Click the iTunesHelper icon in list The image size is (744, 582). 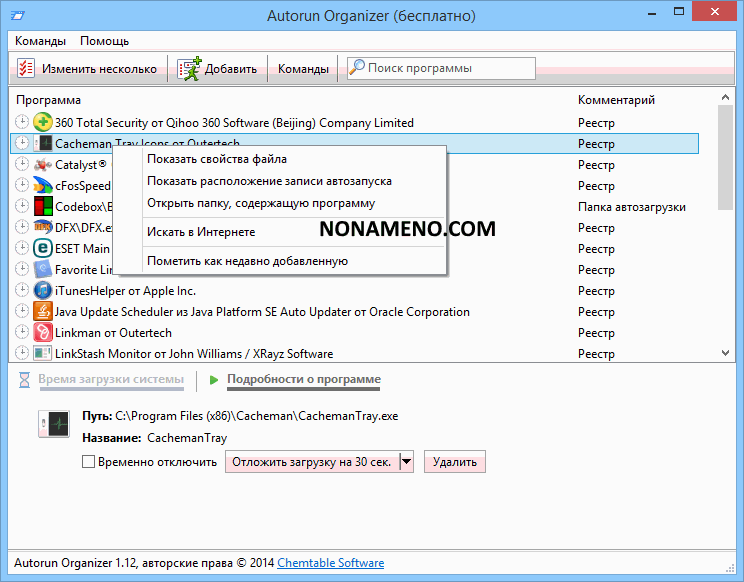point(43,291)
